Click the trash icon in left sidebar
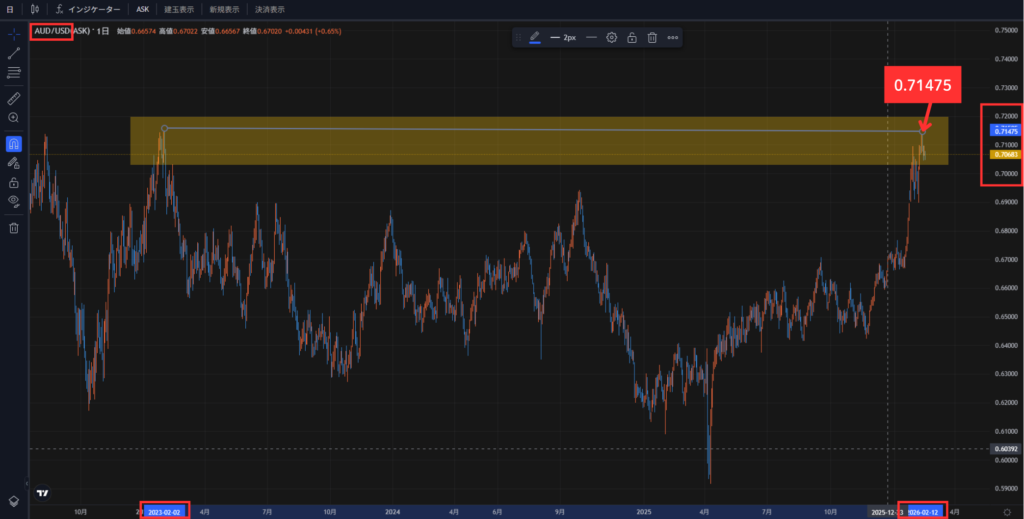The height and width of the screenshot is (519, 1024). point(14,228)
